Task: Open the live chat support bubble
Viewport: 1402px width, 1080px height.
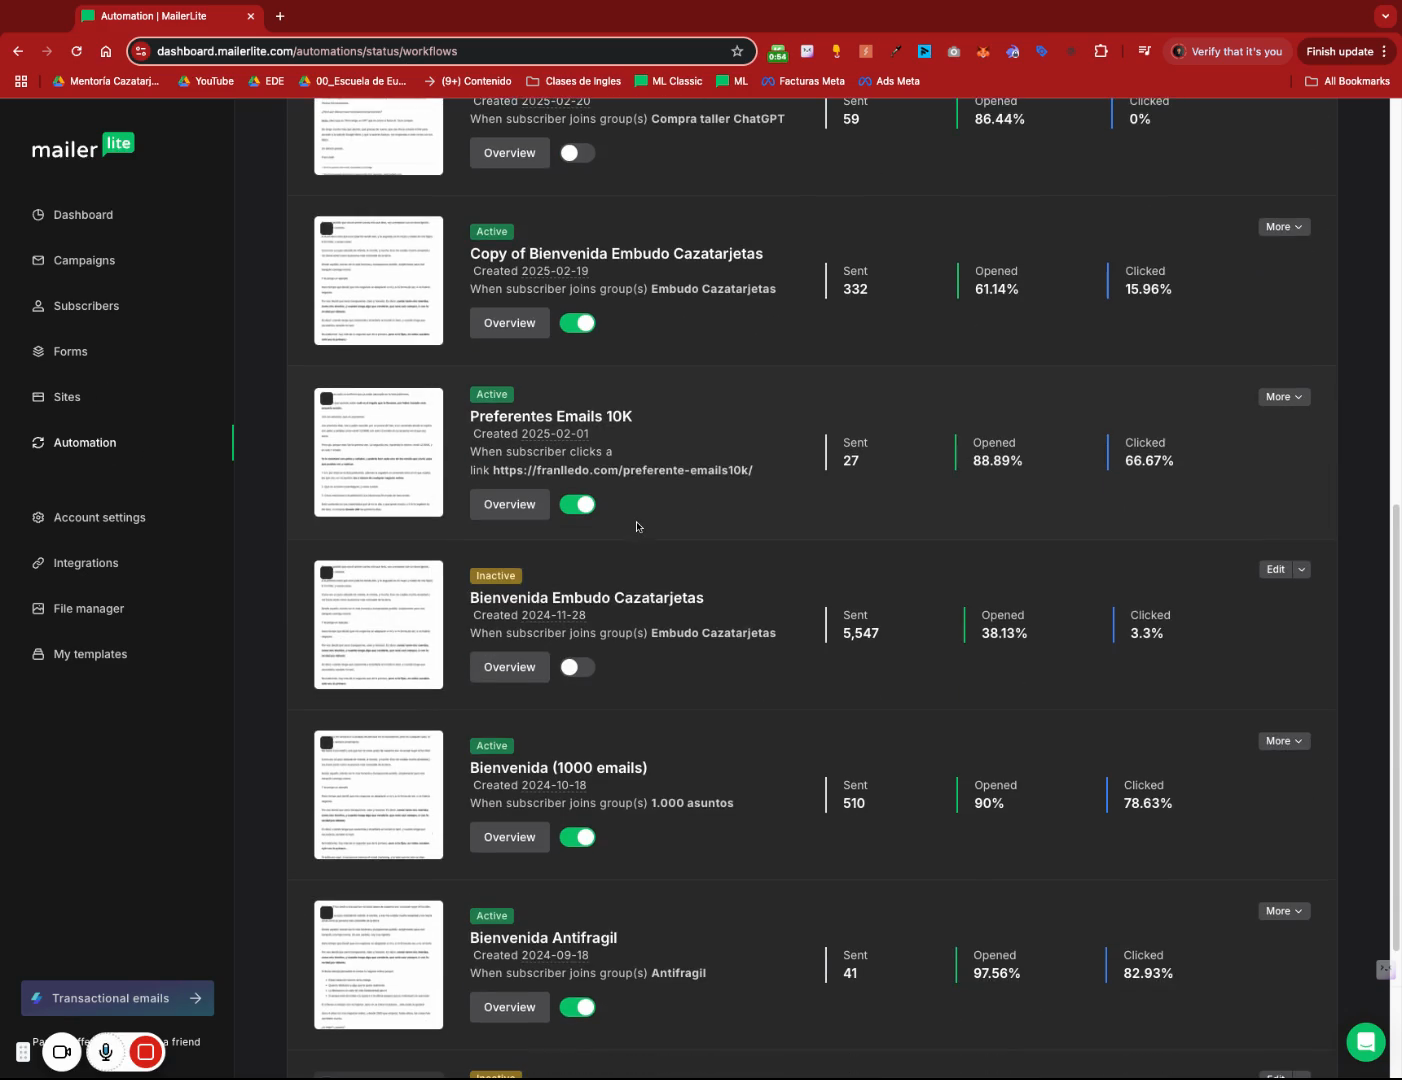Action: (x=1365, y=1041)
